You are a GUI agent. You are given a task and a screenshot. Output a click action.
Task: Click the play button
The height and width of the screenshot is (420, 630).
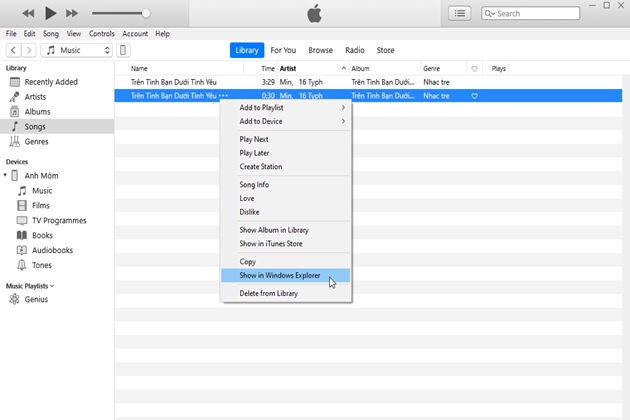point(50,13)
